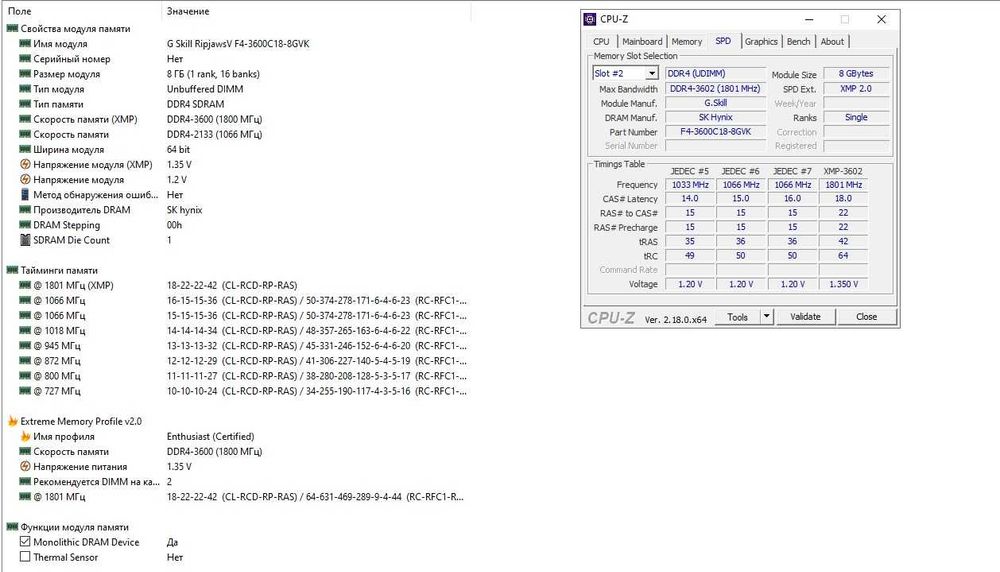Click the icon next to Тип памяти

pos(25,104)
